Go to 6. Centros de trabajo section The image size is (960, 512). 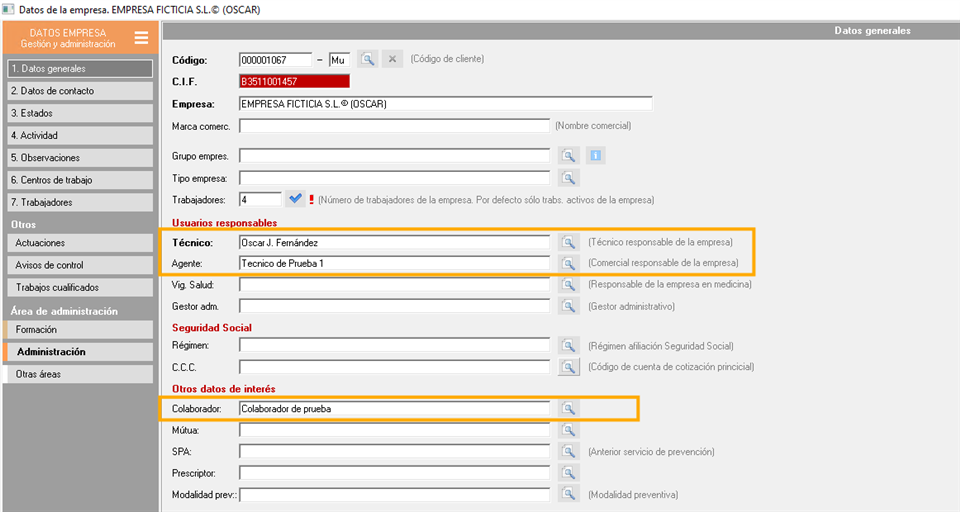78,180
